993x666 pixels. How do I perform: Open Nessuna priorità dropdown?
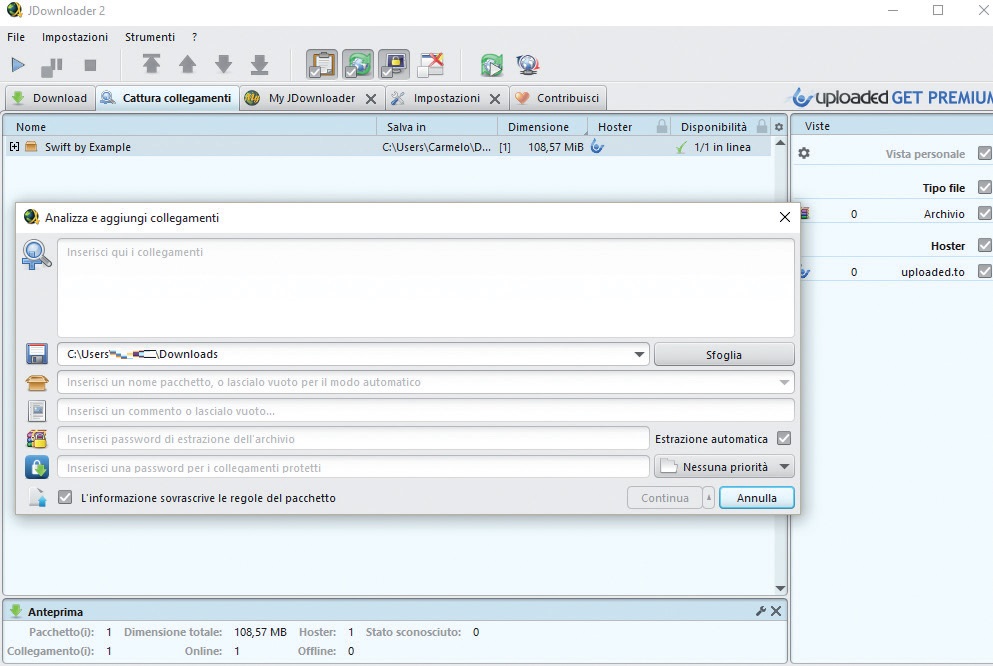[724, 467]
